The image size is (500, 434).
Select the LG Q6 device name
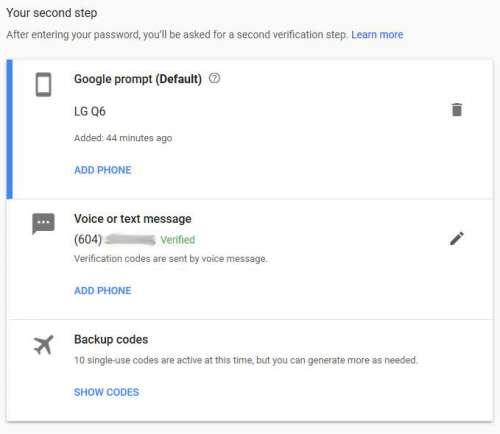point(90,111)
